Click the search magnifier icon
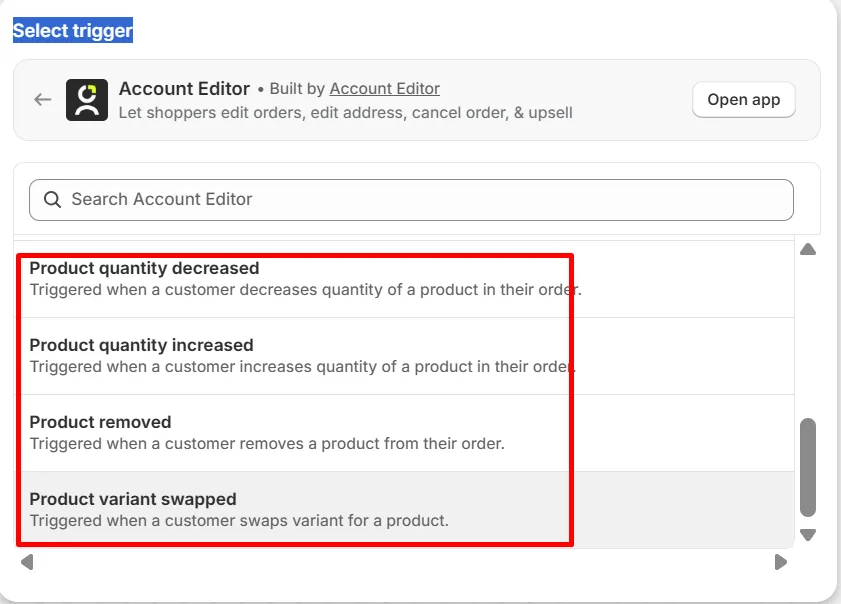 point(53,200)
